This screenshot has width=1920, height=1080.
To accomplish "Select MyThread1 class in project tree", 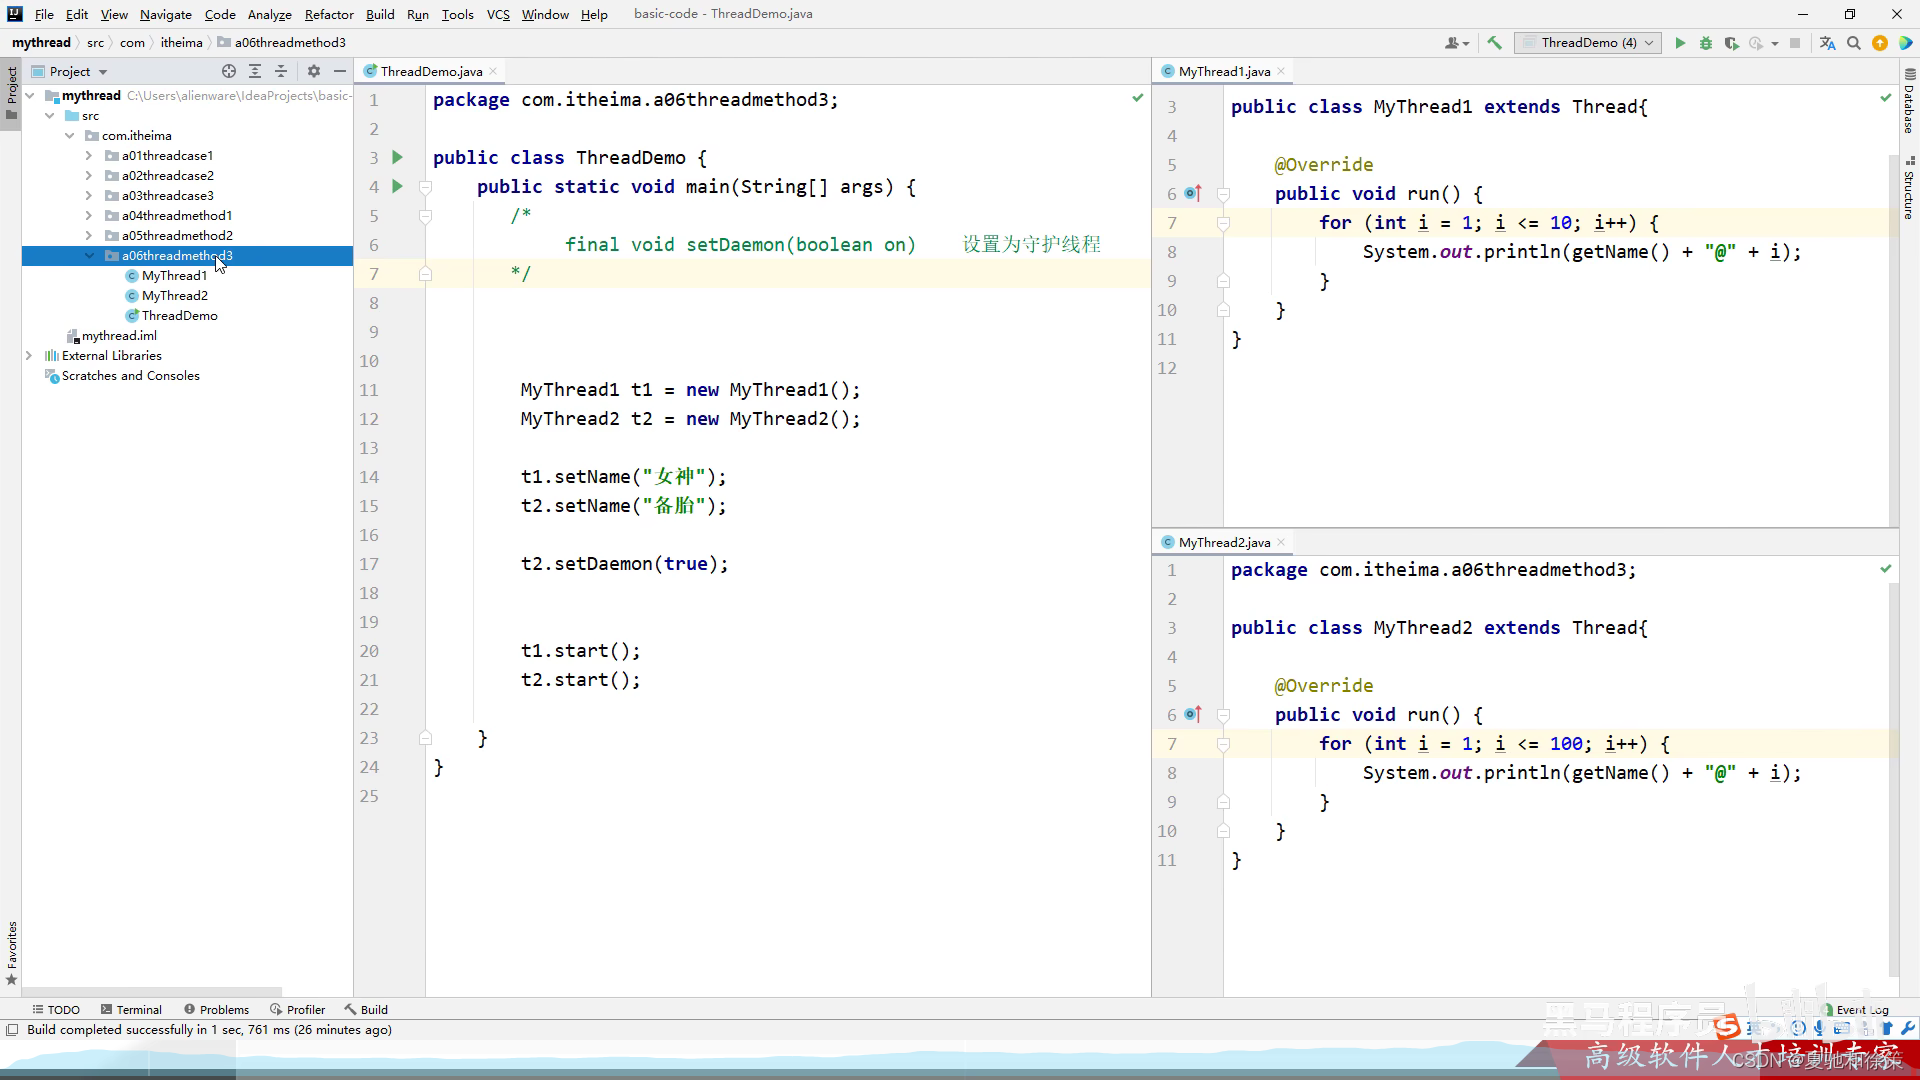I will tap(174, 276).
